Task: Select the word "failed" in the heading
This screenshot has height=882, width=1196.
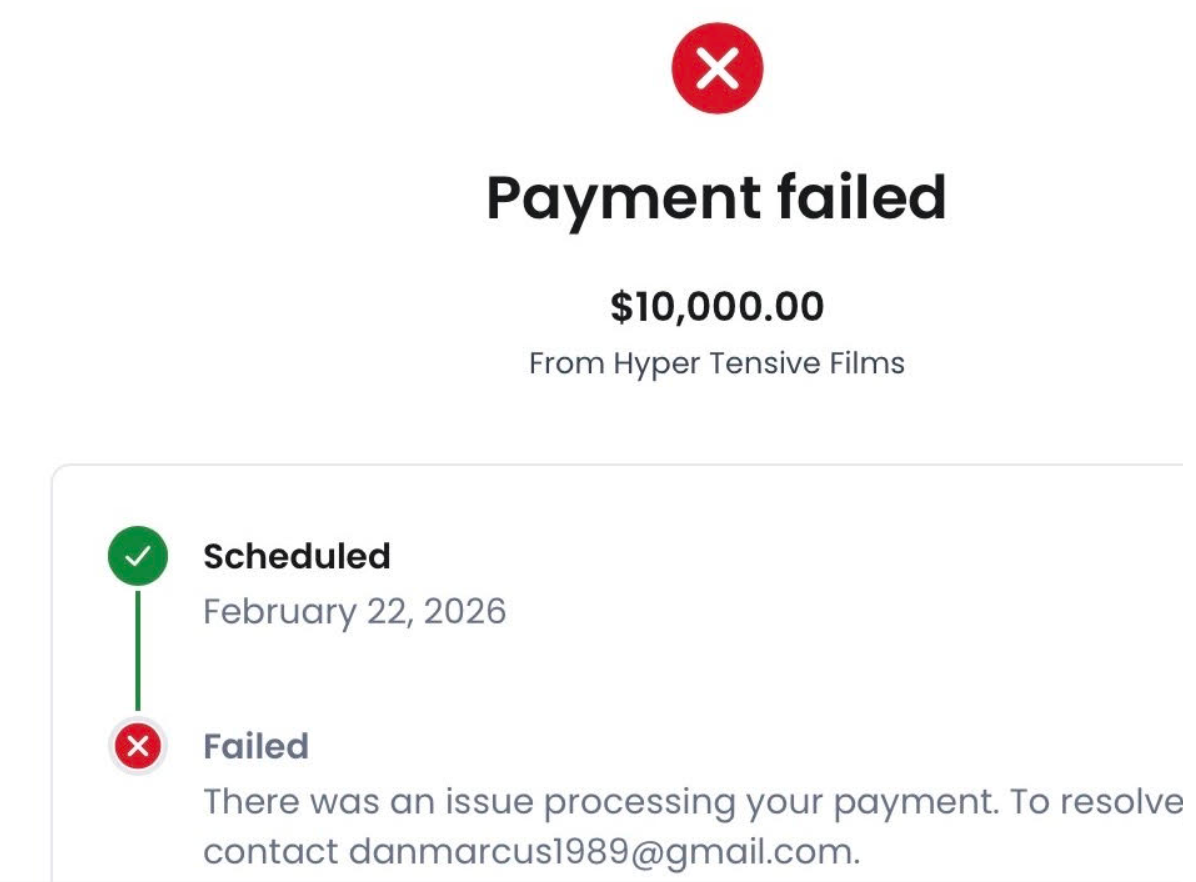Action: [x=862, y=196]
